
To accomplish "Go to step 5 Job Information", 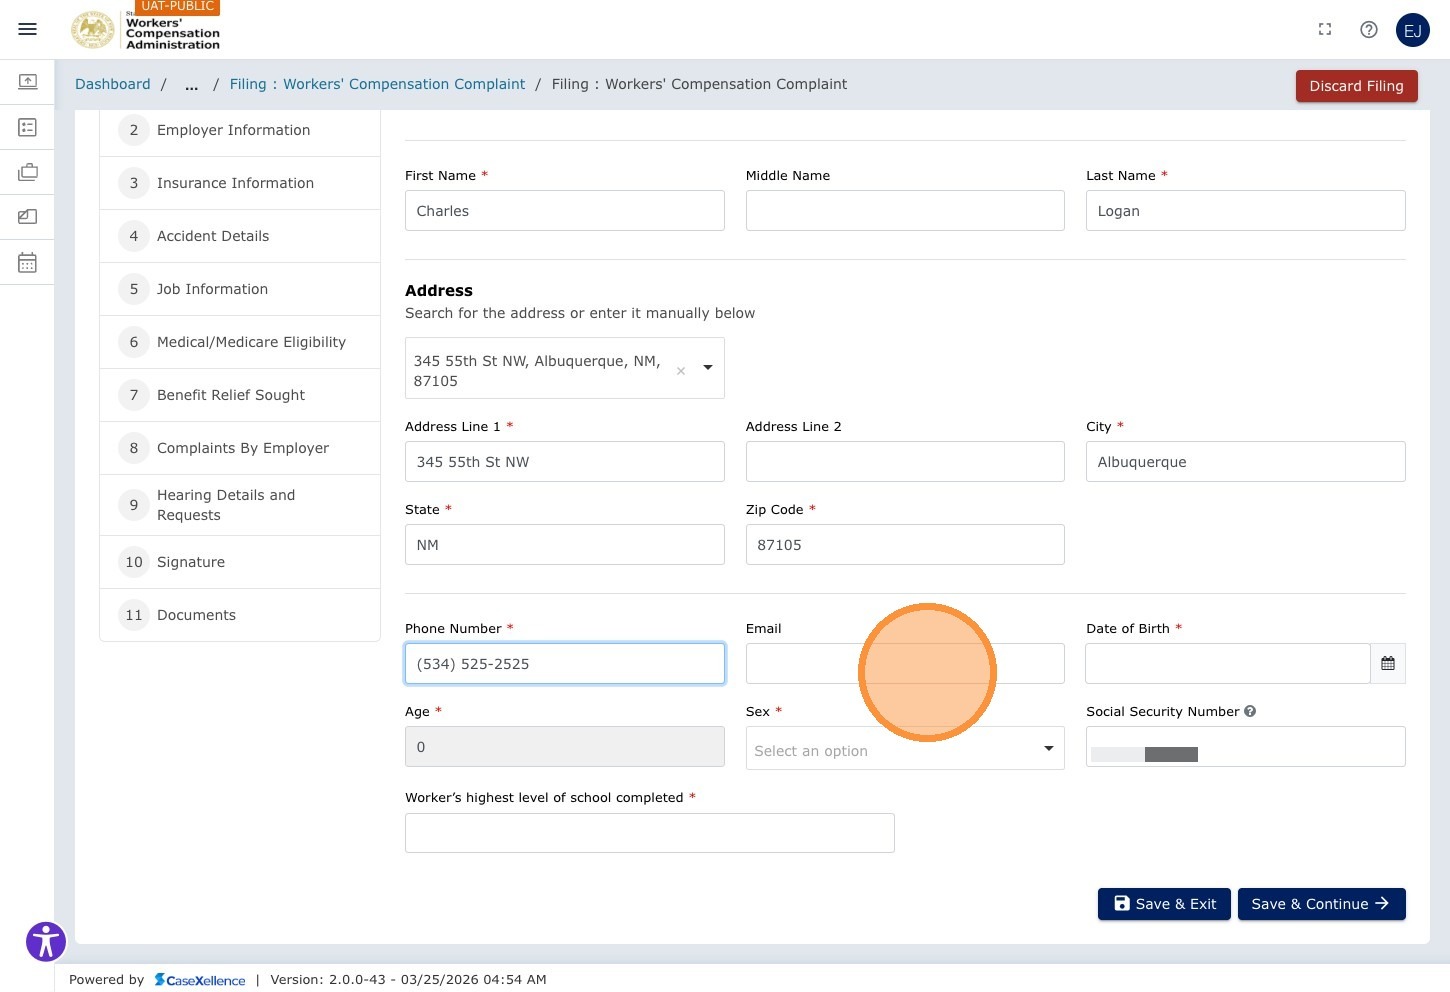I will (240, 289).
